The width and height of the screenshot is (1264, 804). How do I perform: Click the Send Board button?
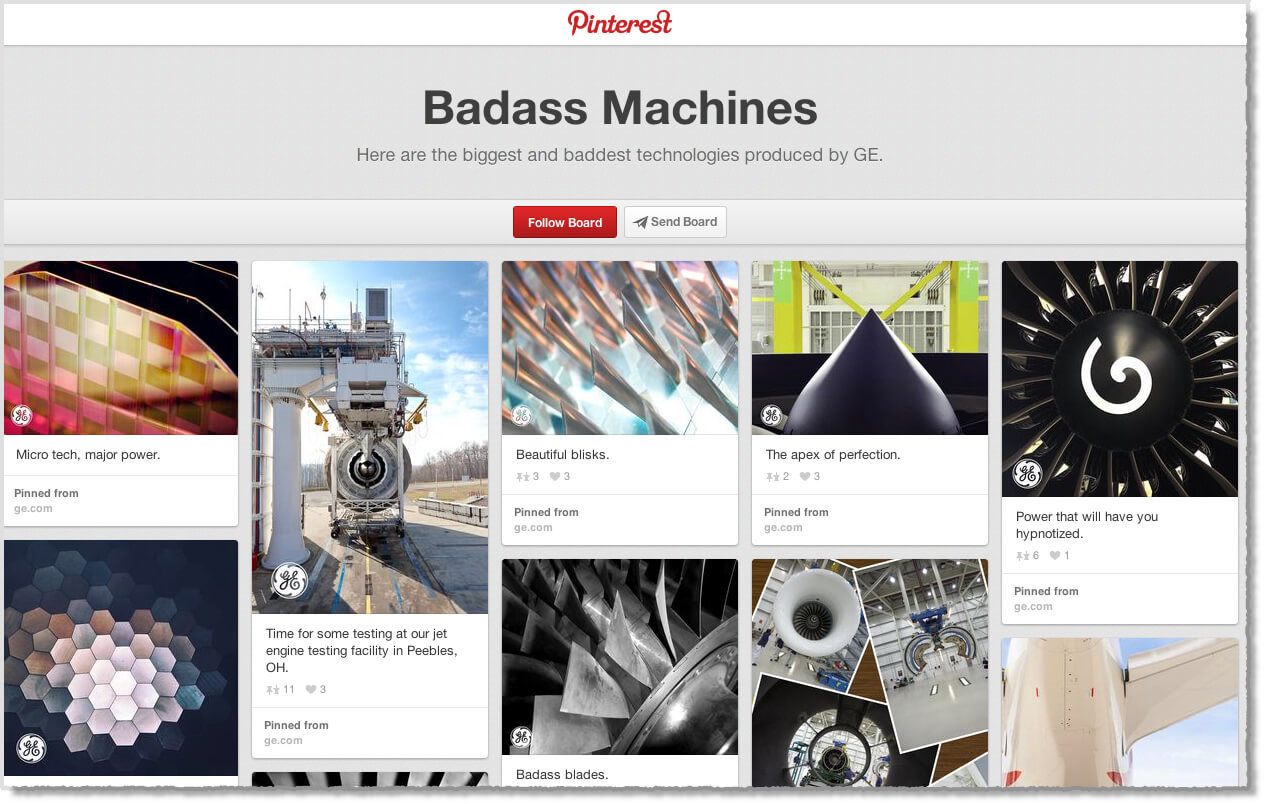(675, 222)
